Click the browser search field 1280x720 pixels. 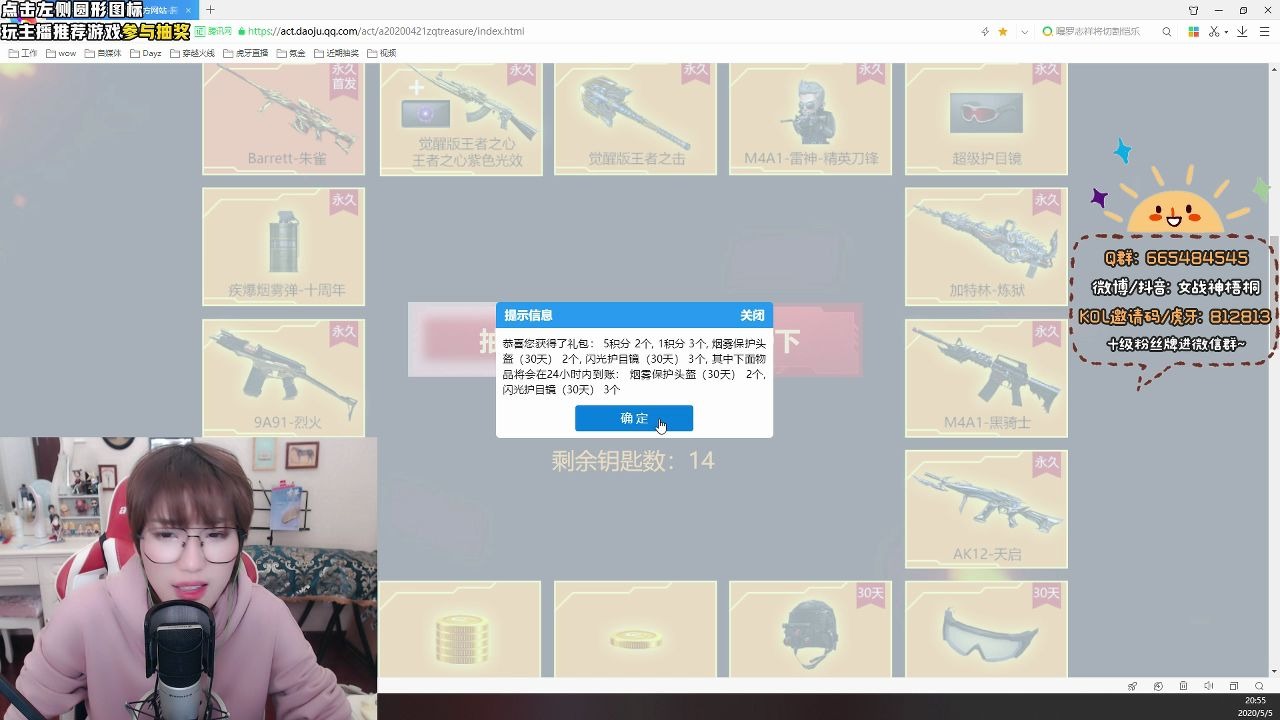pyautogui.click(x=1098, y=32)
